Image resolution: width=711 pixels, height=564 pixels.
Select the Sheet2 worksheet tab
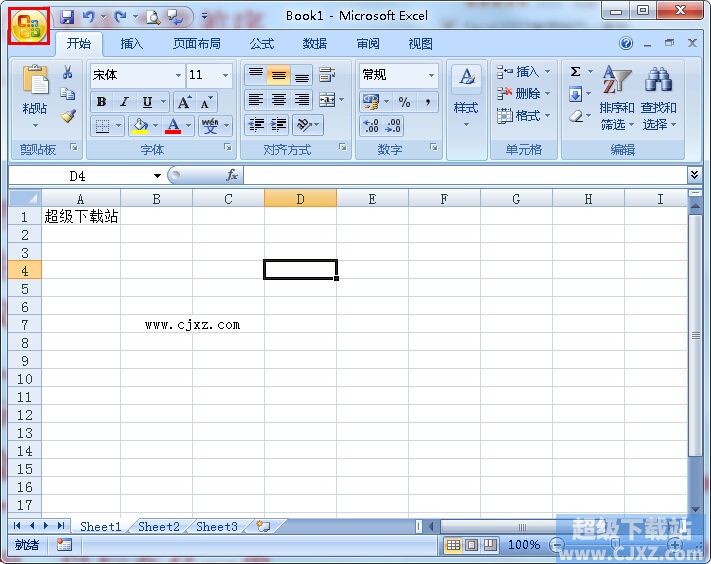click(x=159, y=526)
